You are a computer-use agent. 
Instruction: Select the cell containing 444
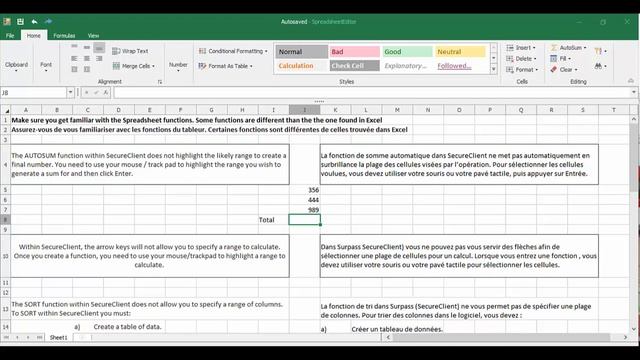pyautogui.click(x=304, y=200)
